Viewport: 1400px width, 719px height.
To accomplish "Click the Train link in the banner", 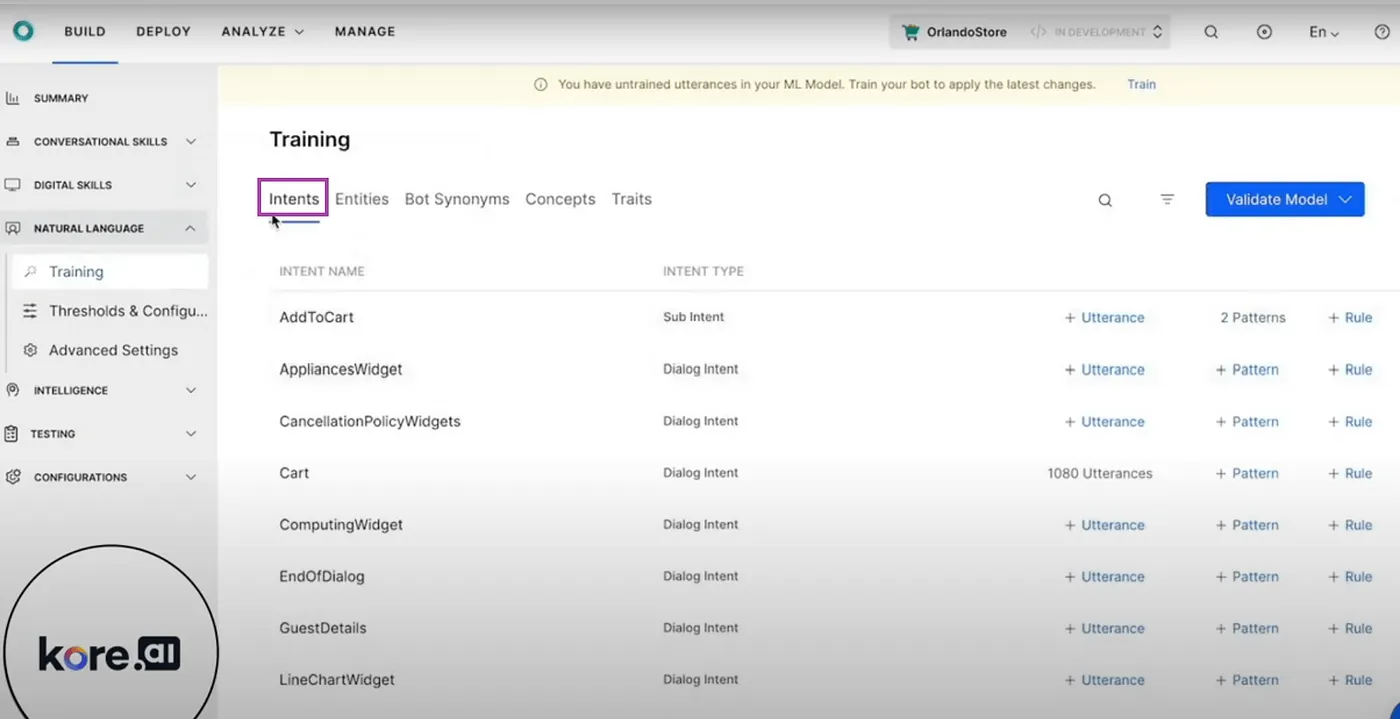I will click(x=1141, y=85).
